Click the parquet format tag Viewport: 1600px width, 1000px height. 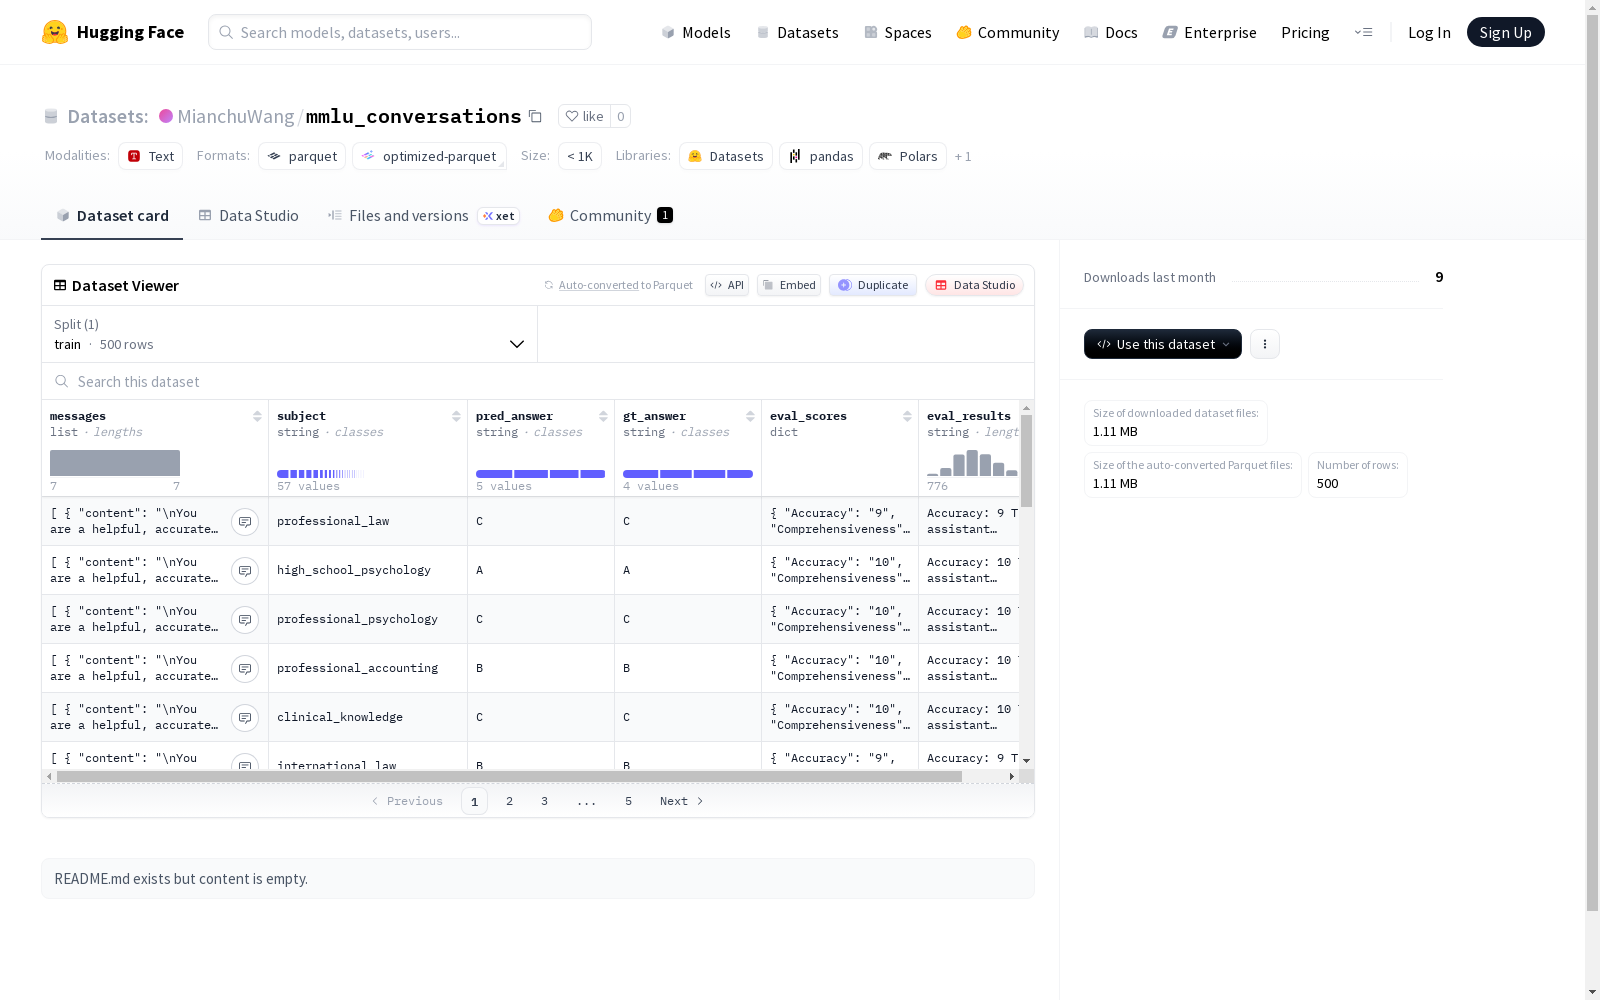pyautogui.click(x=302, y=156)
